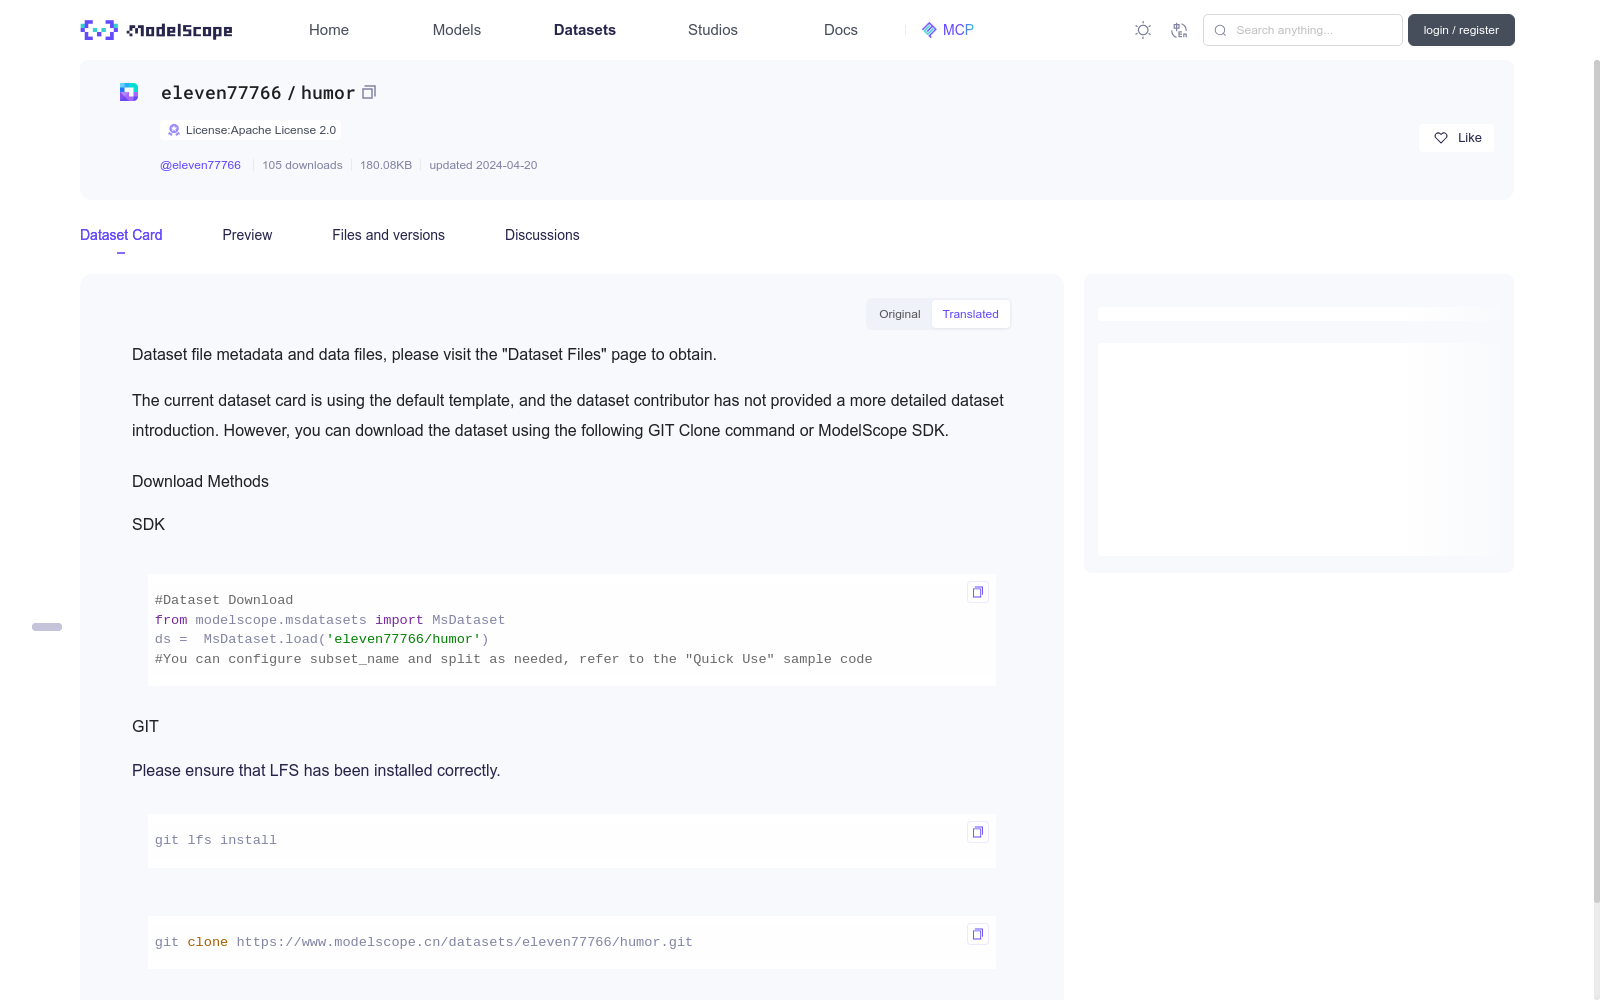
Task: Select the Translated view option
Action: [x=970, y=314]
